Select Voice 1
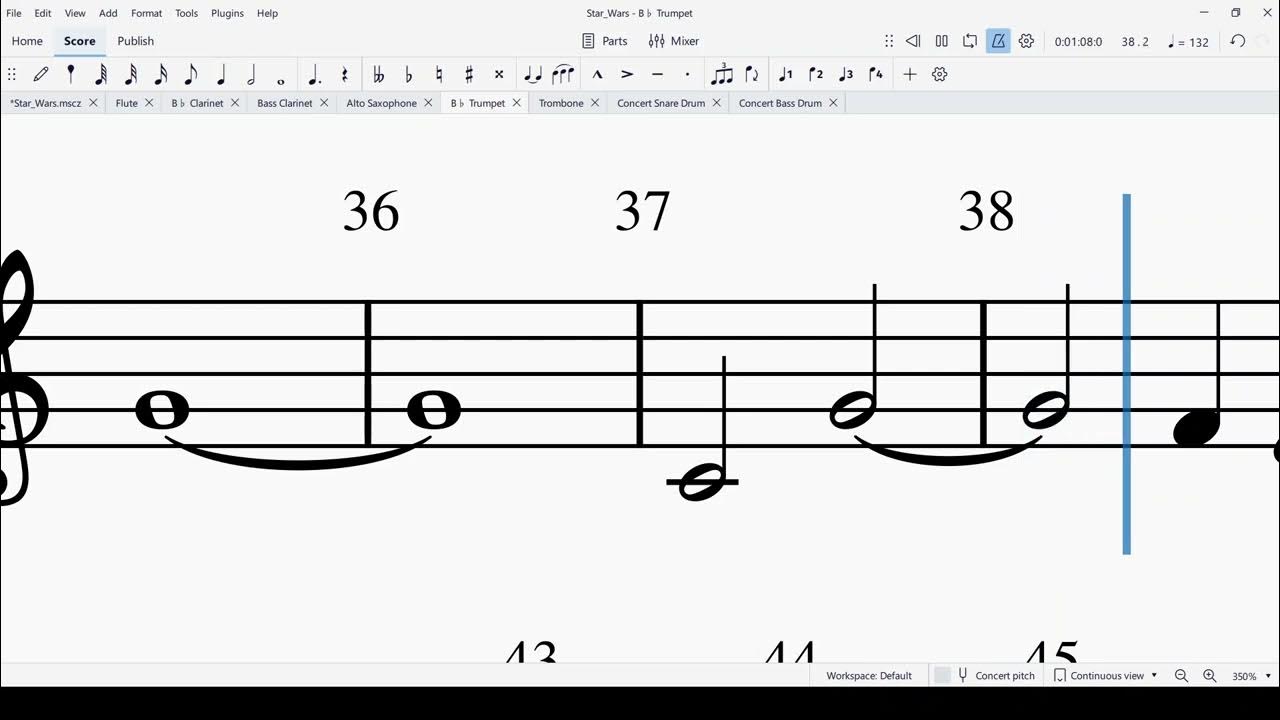Viewport: 1280px width, 720px height. (x=786, y=74)
